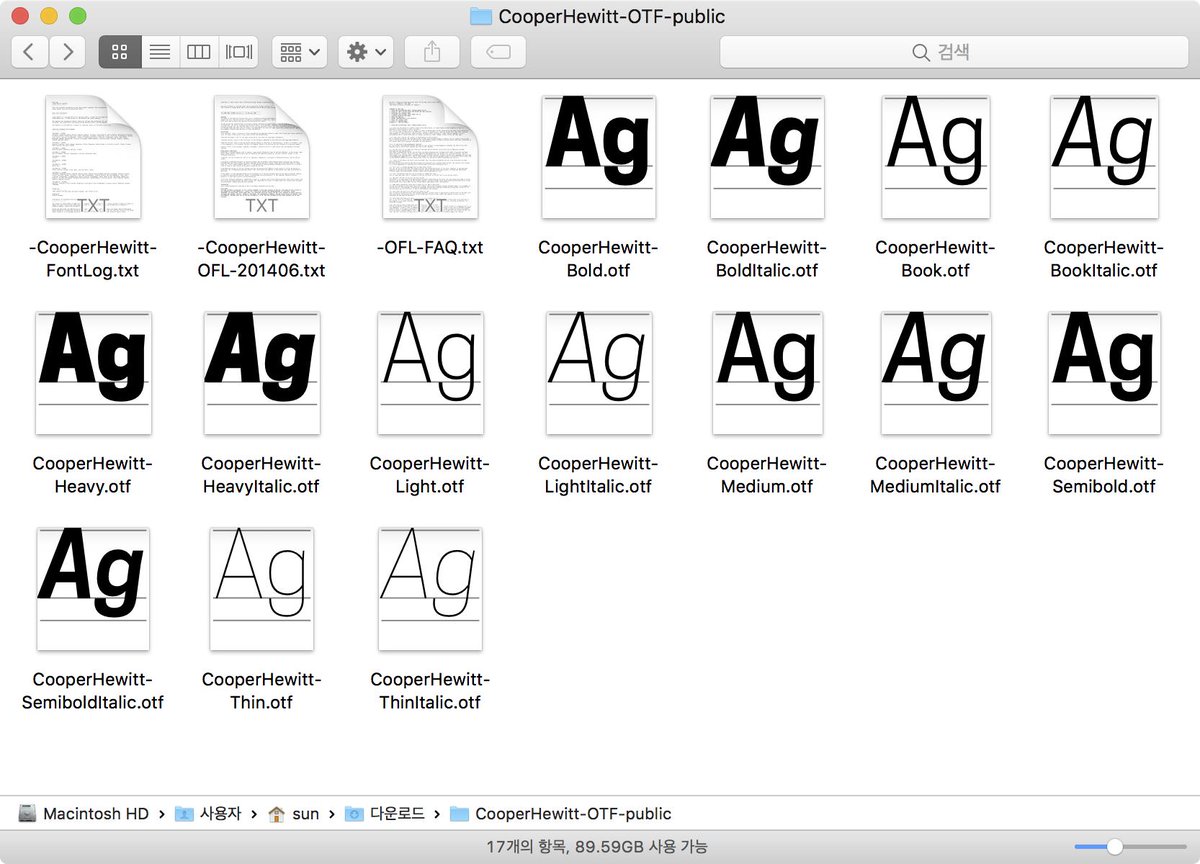Viewport: 1200px width, 864px height.
Task: Go forward with the right chevron button
Action: [x=67, y=52]
